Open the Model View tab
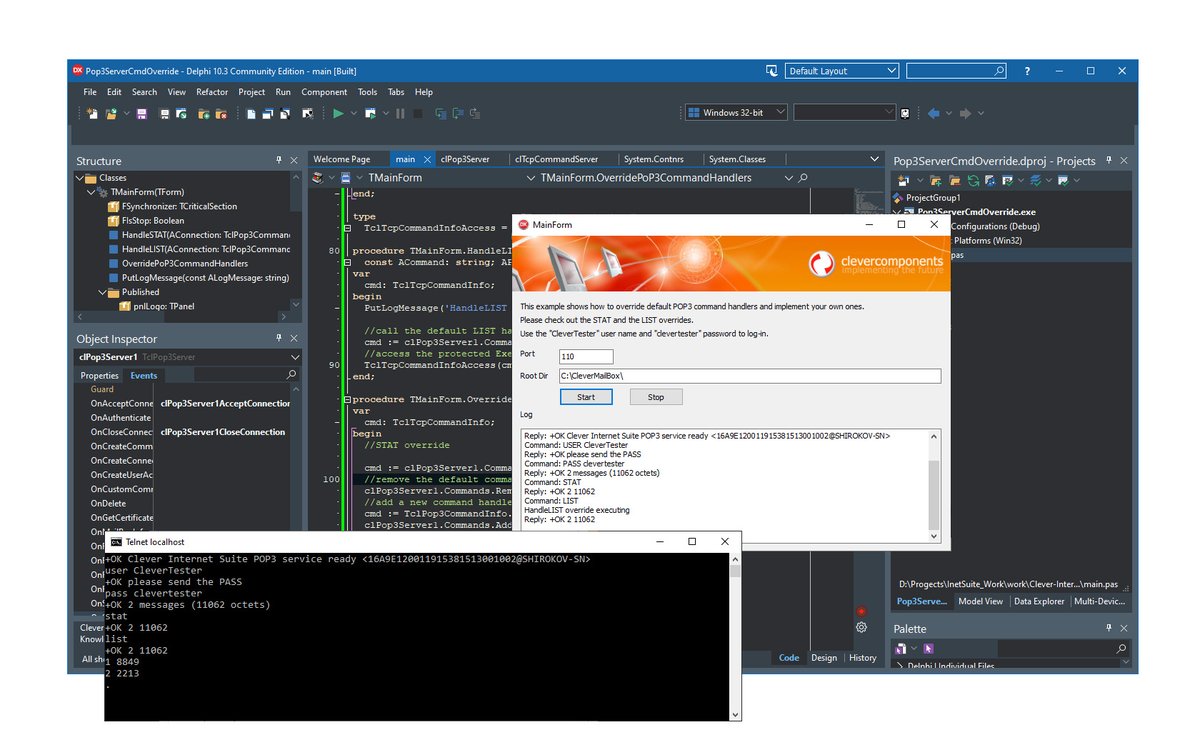This screenshot has width=1200, height=750. pyautogui.click(x=980, y=601)
